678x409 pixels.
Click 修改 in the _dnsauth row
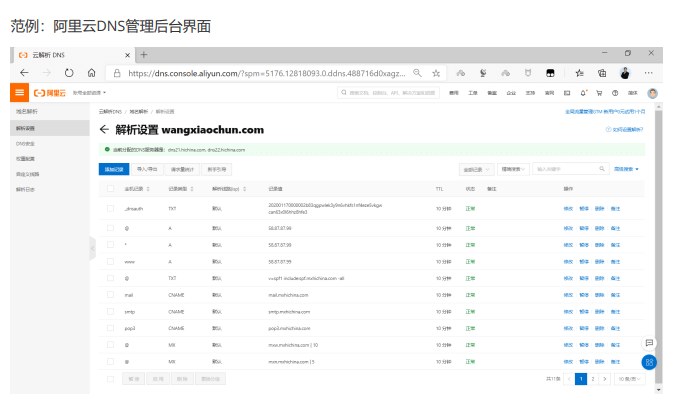[x=568, y=209]
